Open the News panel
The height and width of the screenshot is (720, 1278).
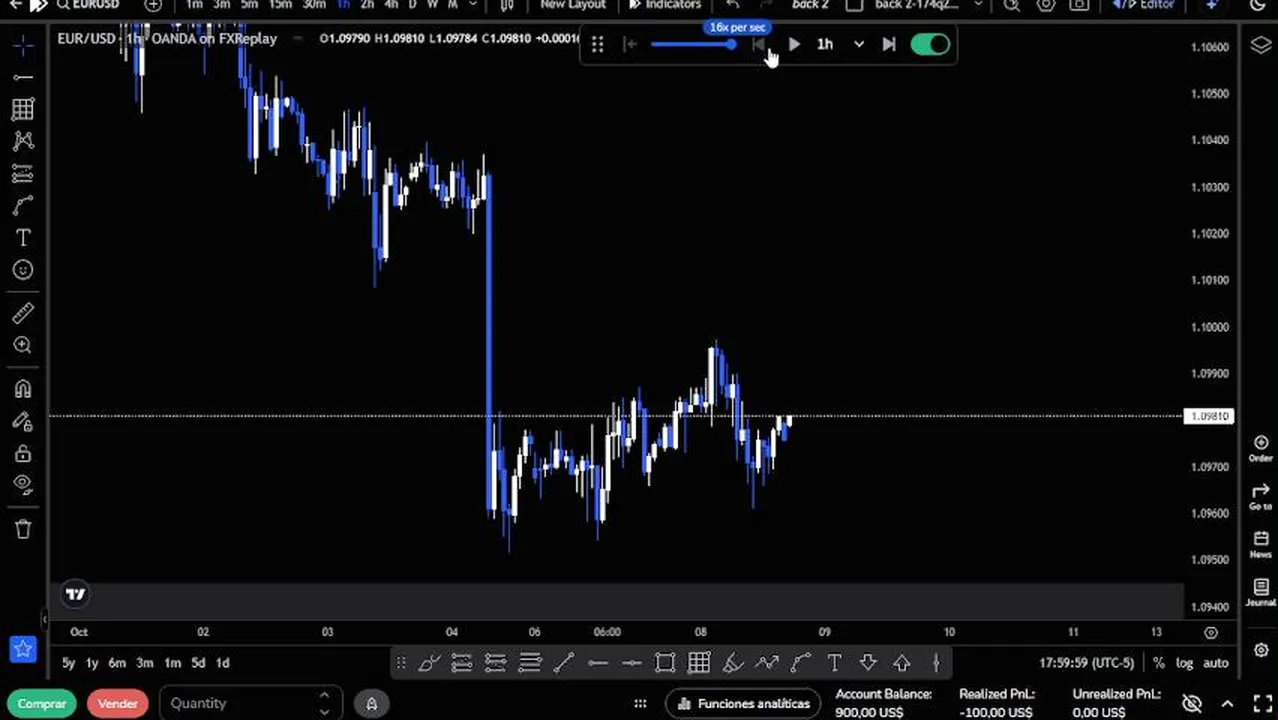[x=1260, y=545]
